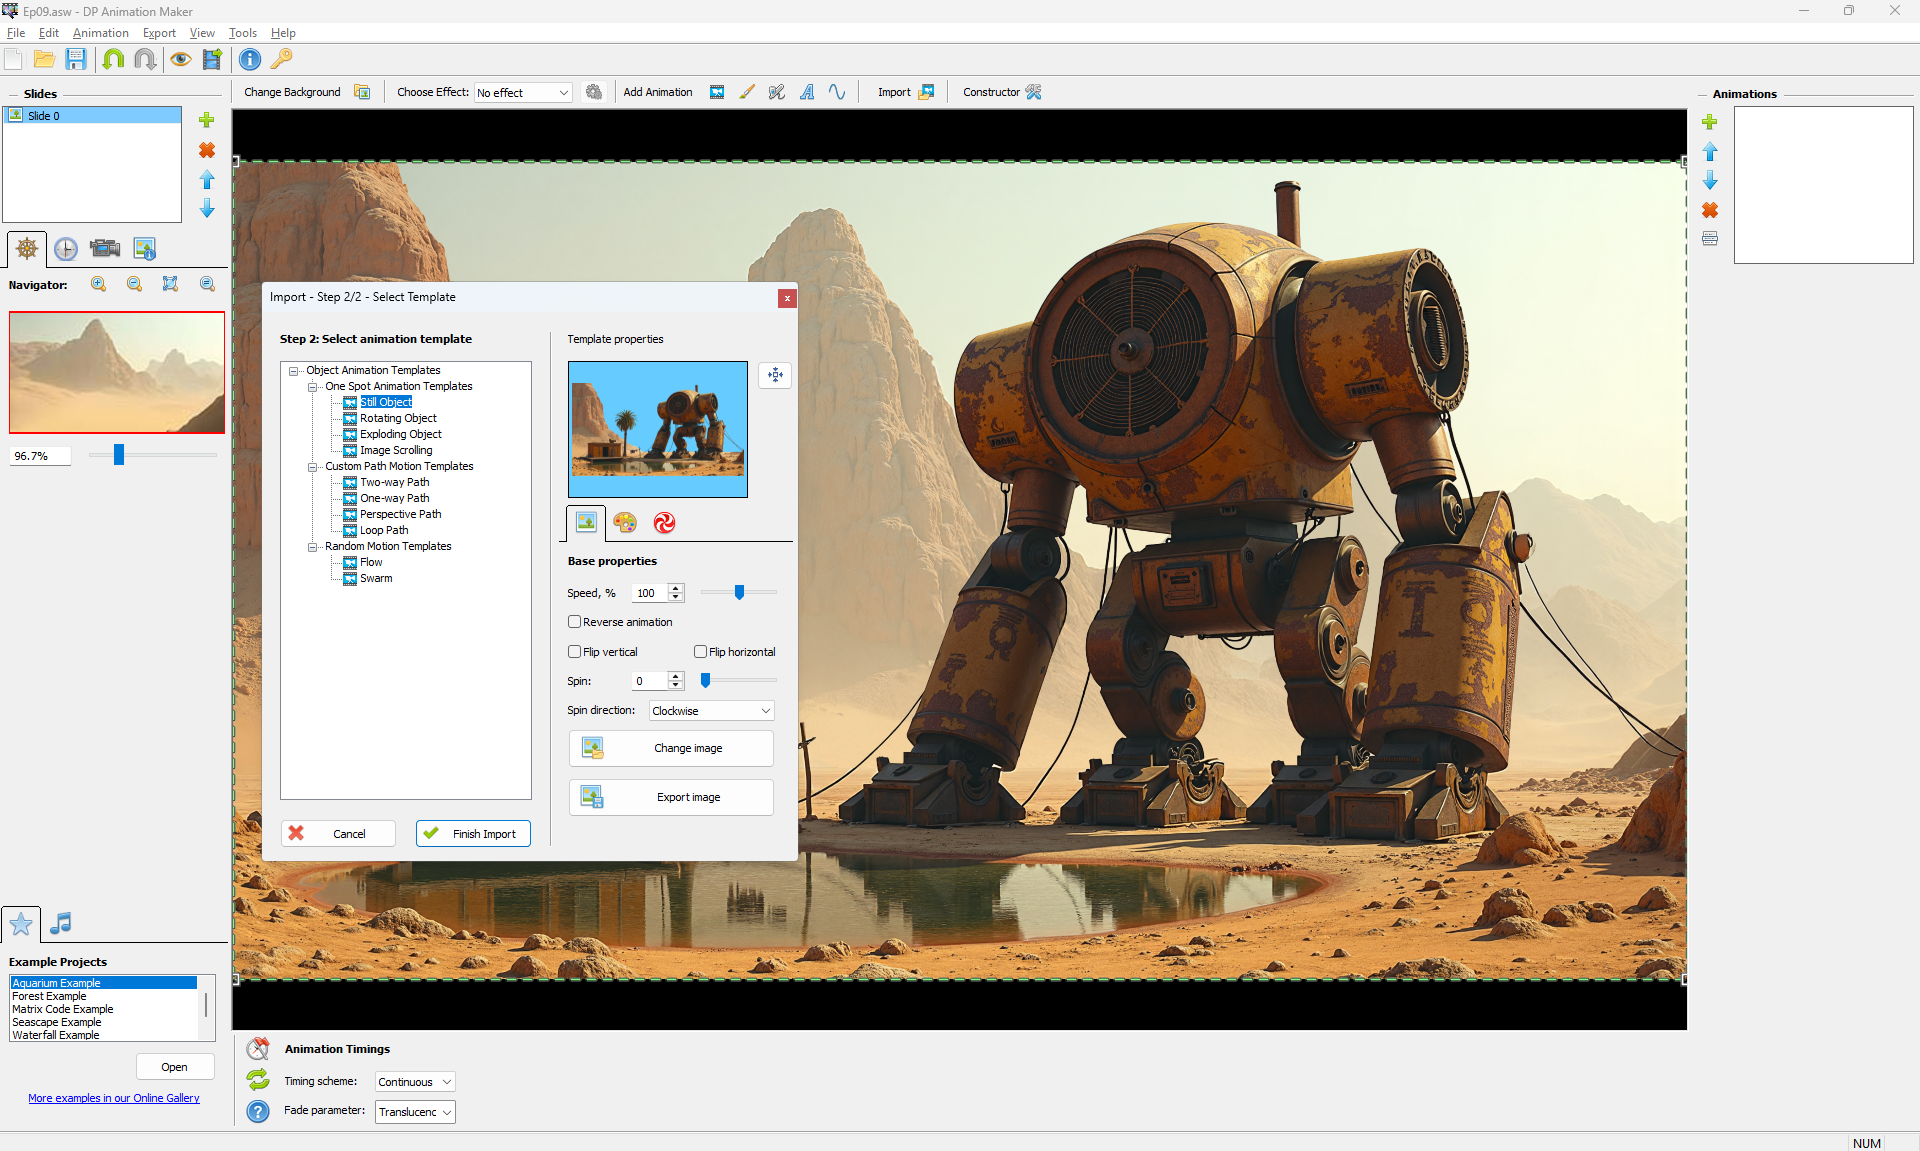
Task: Click the Save project toolbar icon
Action: pos(76,59)
